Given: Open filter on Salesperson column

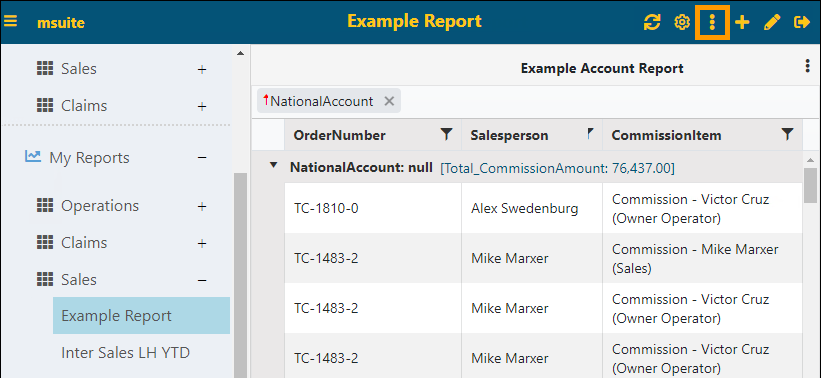Looking at the screenshot, I should (x=591, y=133).
